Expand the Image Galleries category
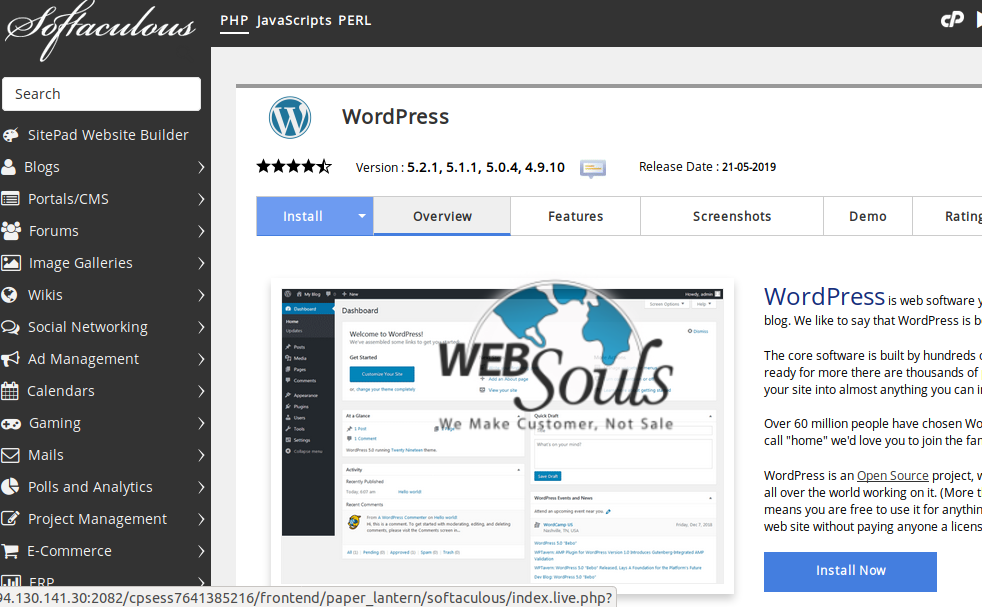 pos(201,263)
